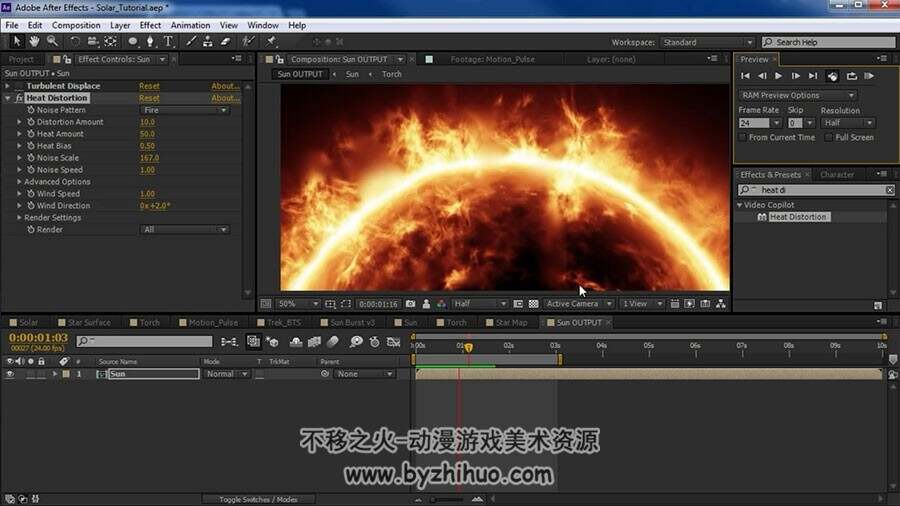The height and width of the screenshot is (506, 900).
Task: Open composition mini-flowchart in timeline
Action: 228,341
